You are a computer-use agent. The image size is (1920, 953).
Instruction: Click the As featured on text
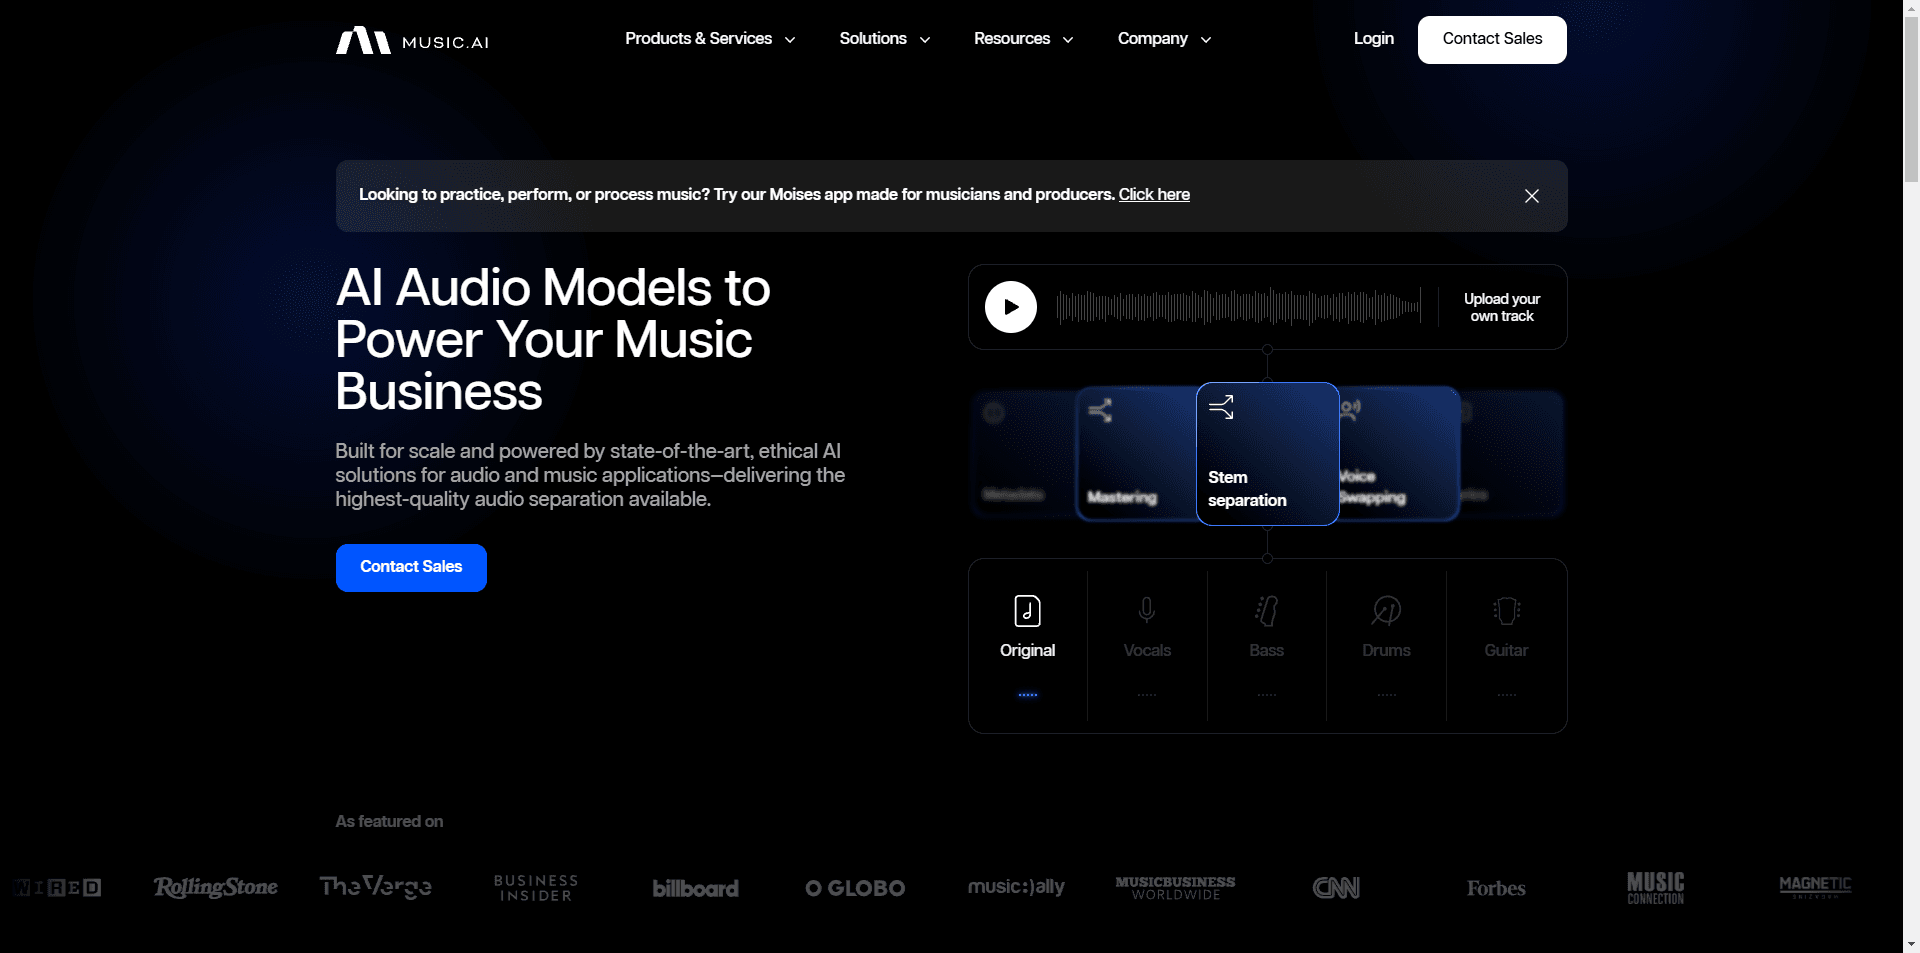point(389,821)
